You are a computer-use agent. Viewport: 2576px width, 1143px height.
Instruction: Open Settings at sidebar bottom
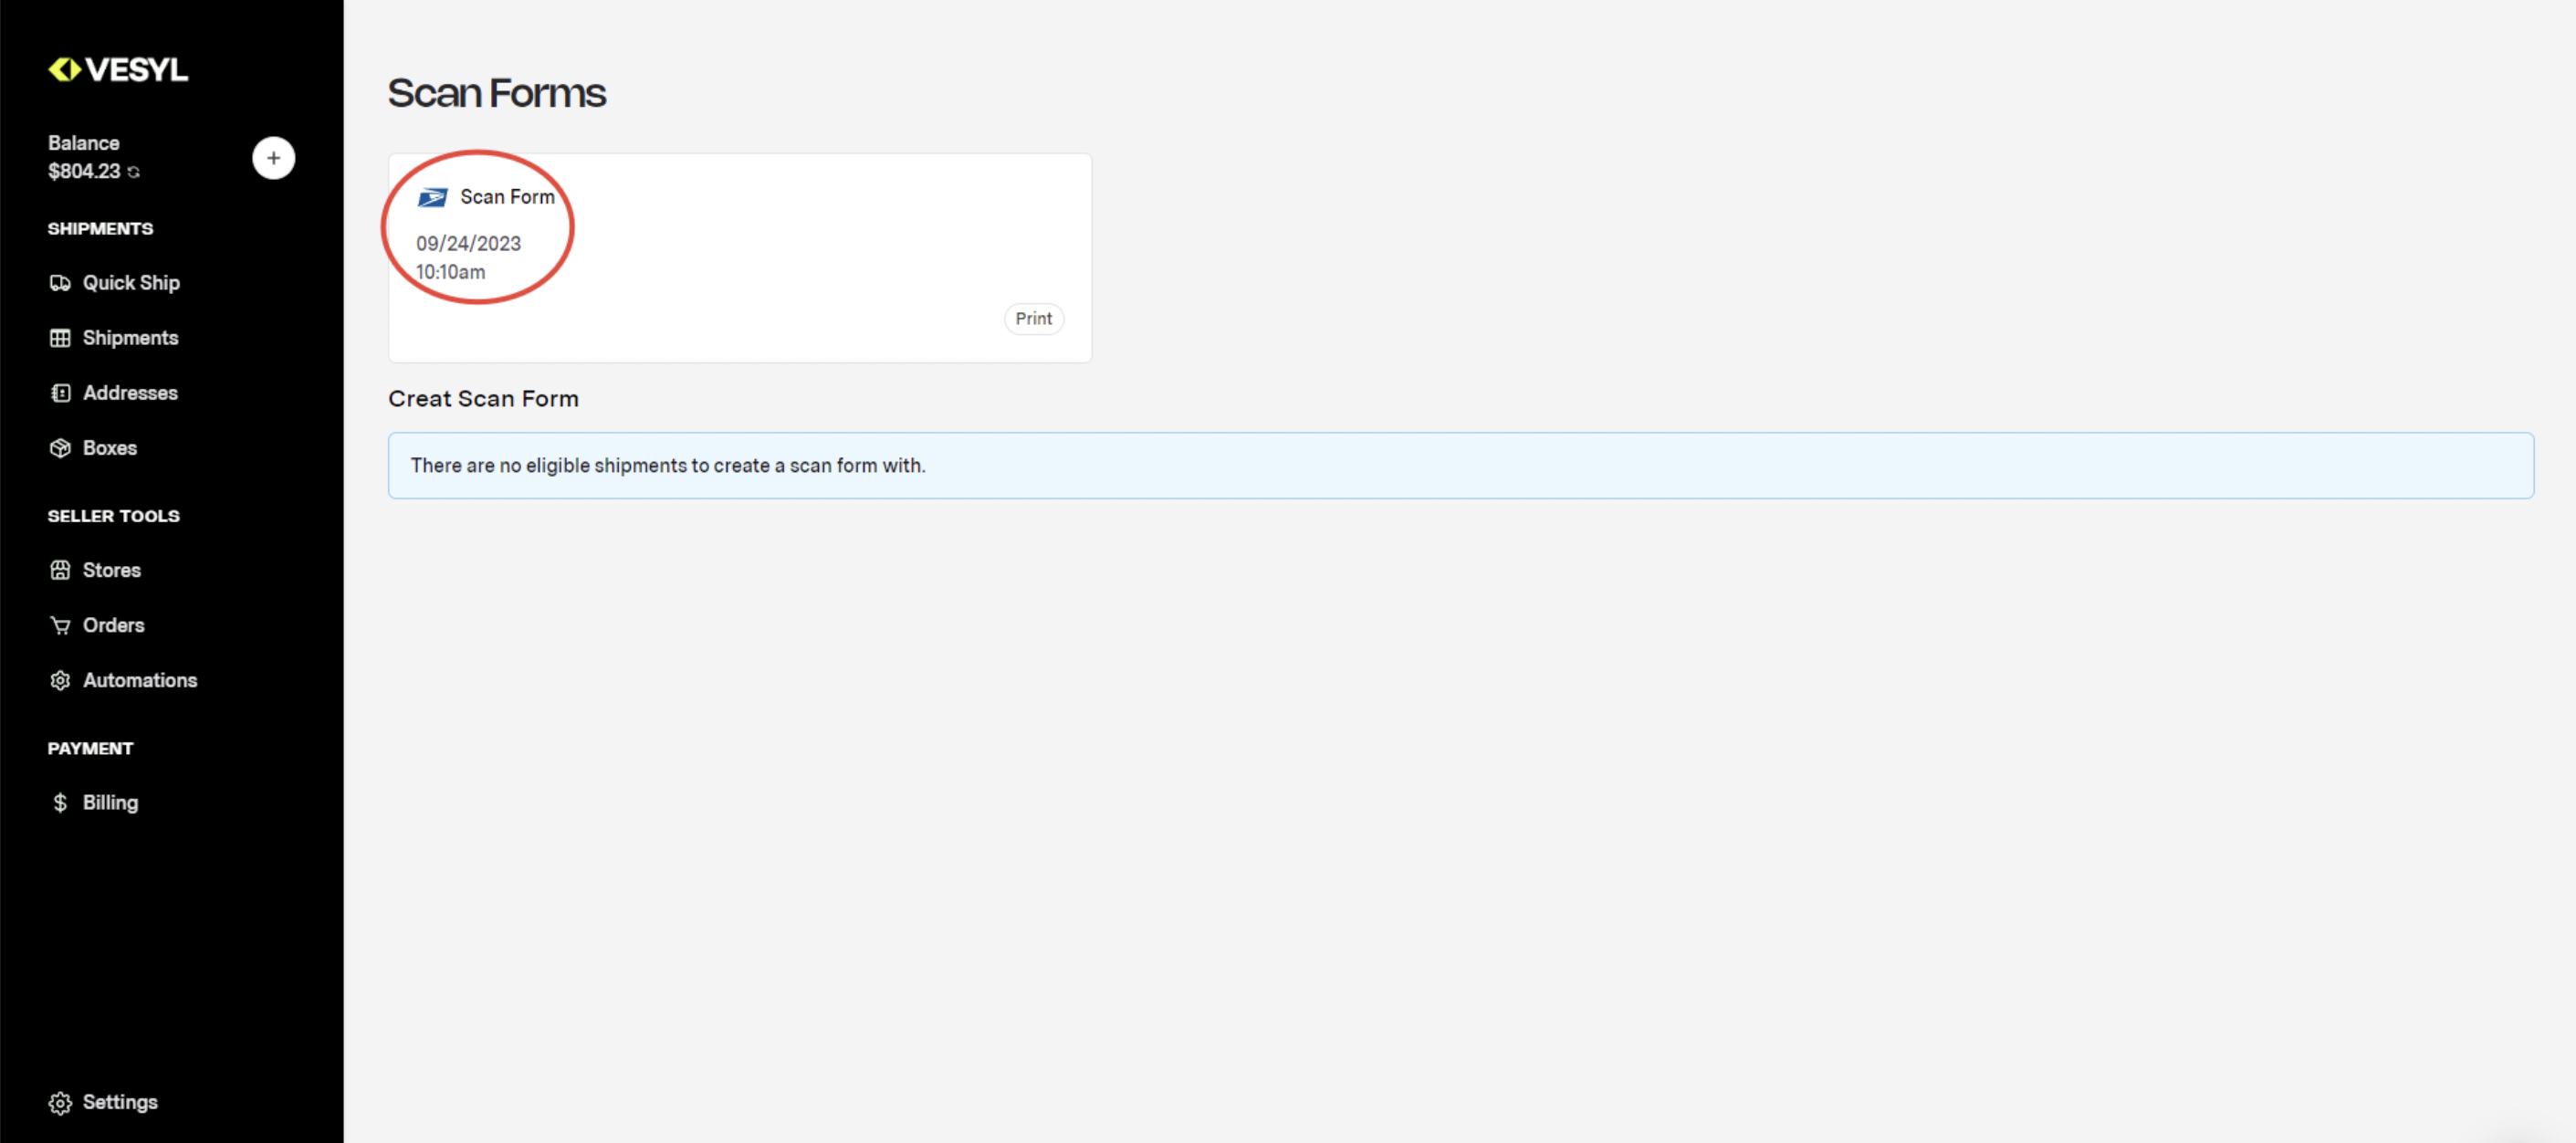tap(120, 1102)
